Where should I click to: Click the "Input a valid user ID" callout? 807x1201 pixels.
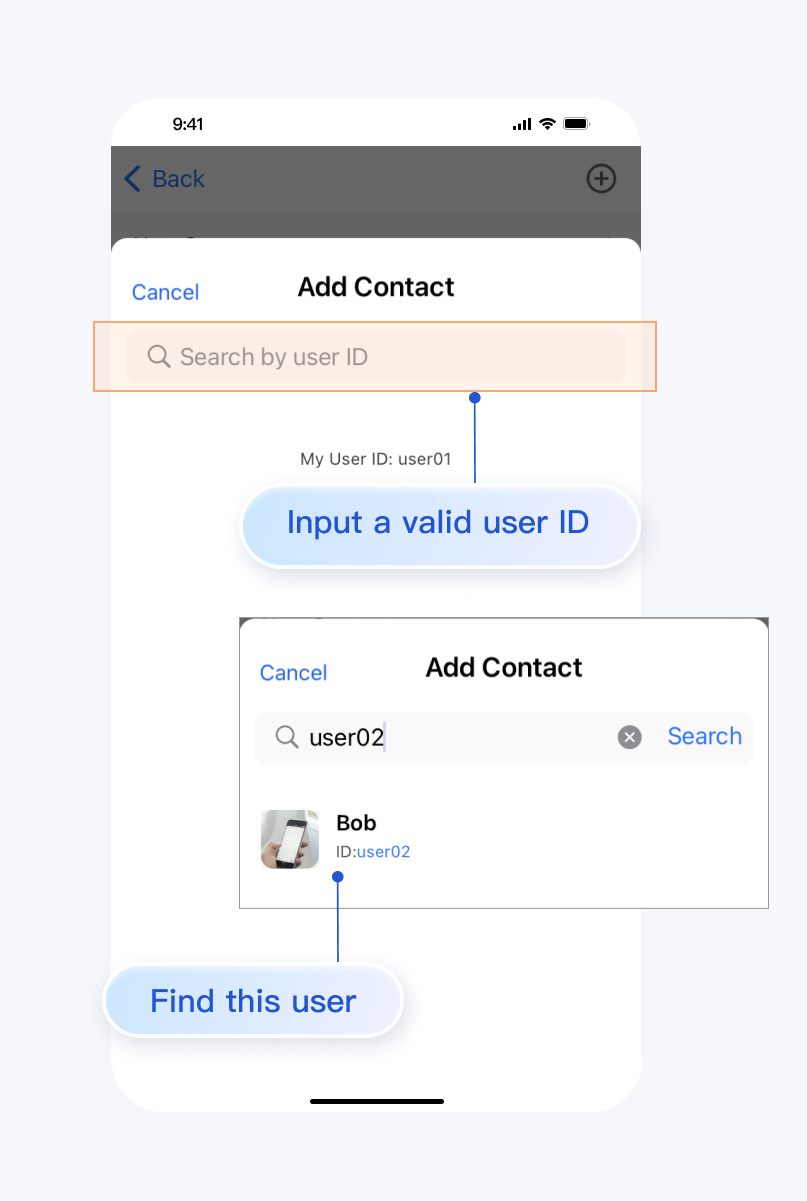[438, 523]
